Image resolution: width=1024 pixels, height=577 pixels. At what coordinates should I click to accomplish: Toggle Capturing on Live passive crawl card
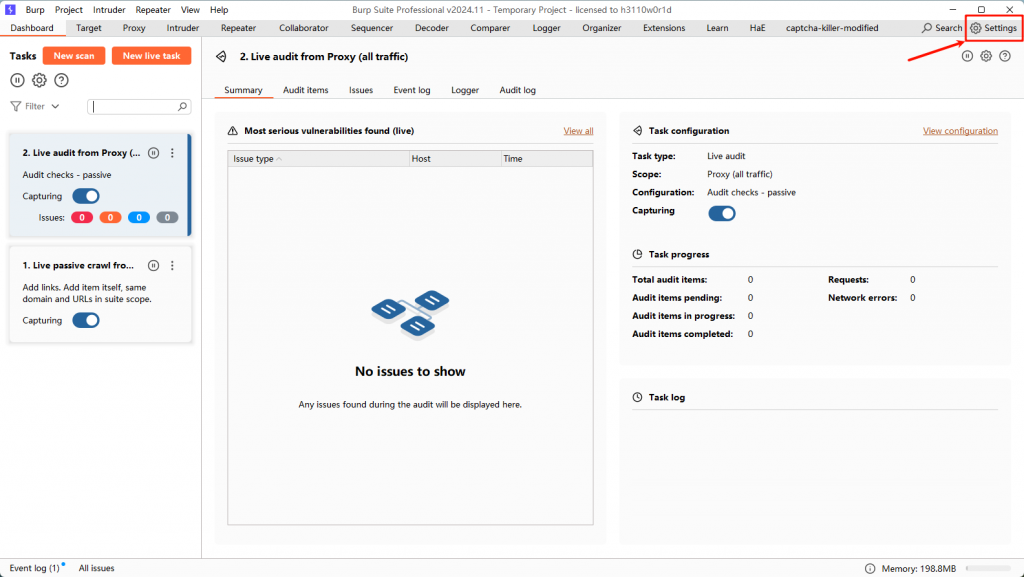click(x=86, y=320)
